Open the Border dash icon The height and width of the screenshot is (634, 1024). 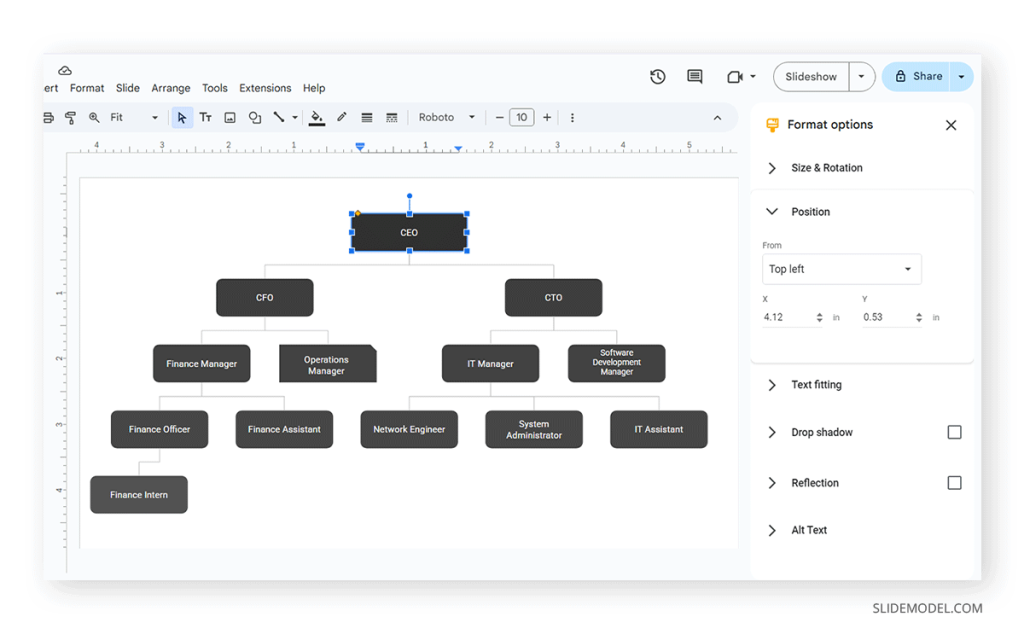pos(390,117)
